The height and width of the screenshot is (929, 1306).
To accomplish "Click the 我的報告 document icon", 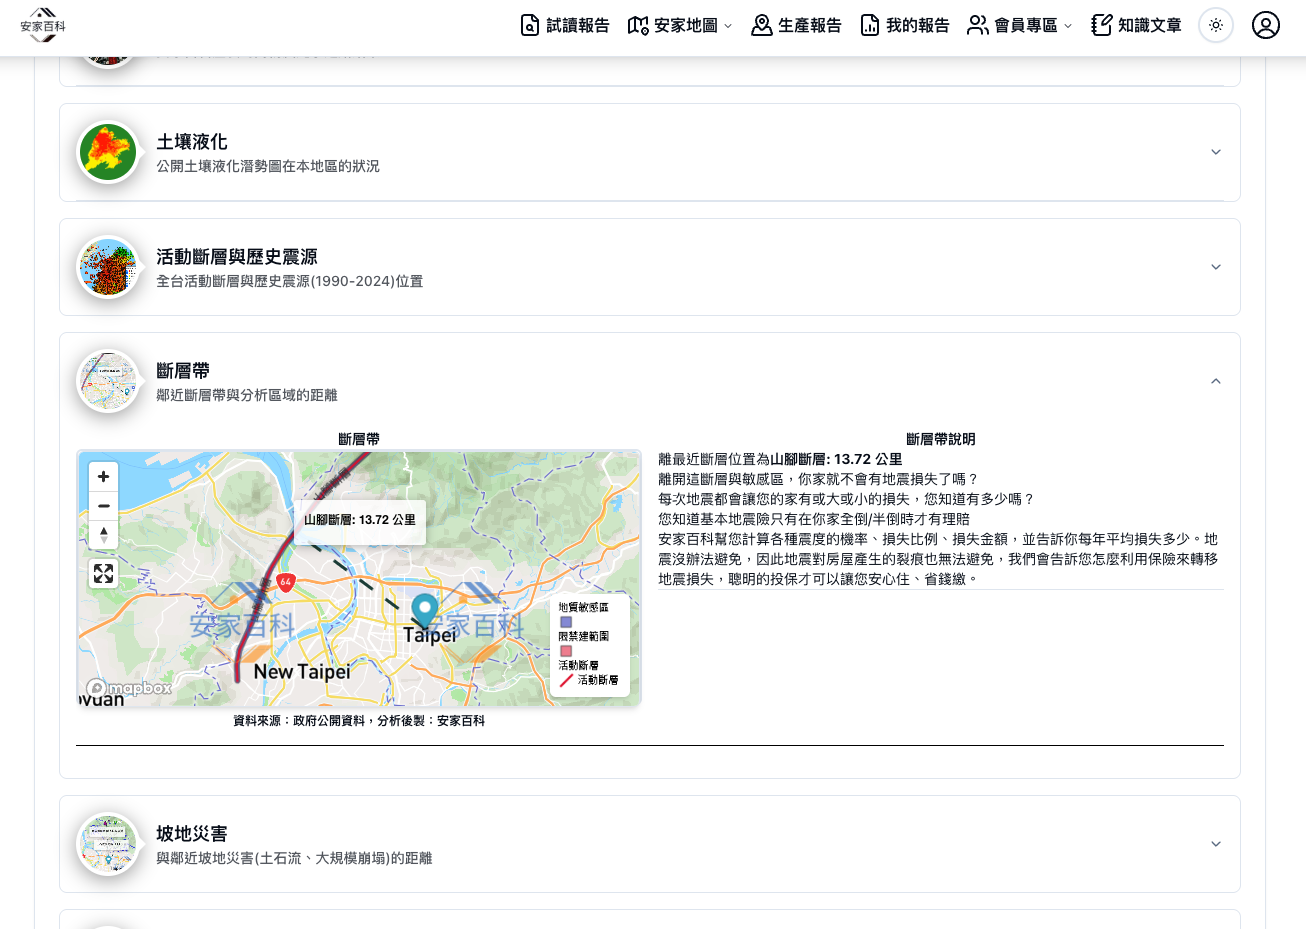I will tap(870, 25).
